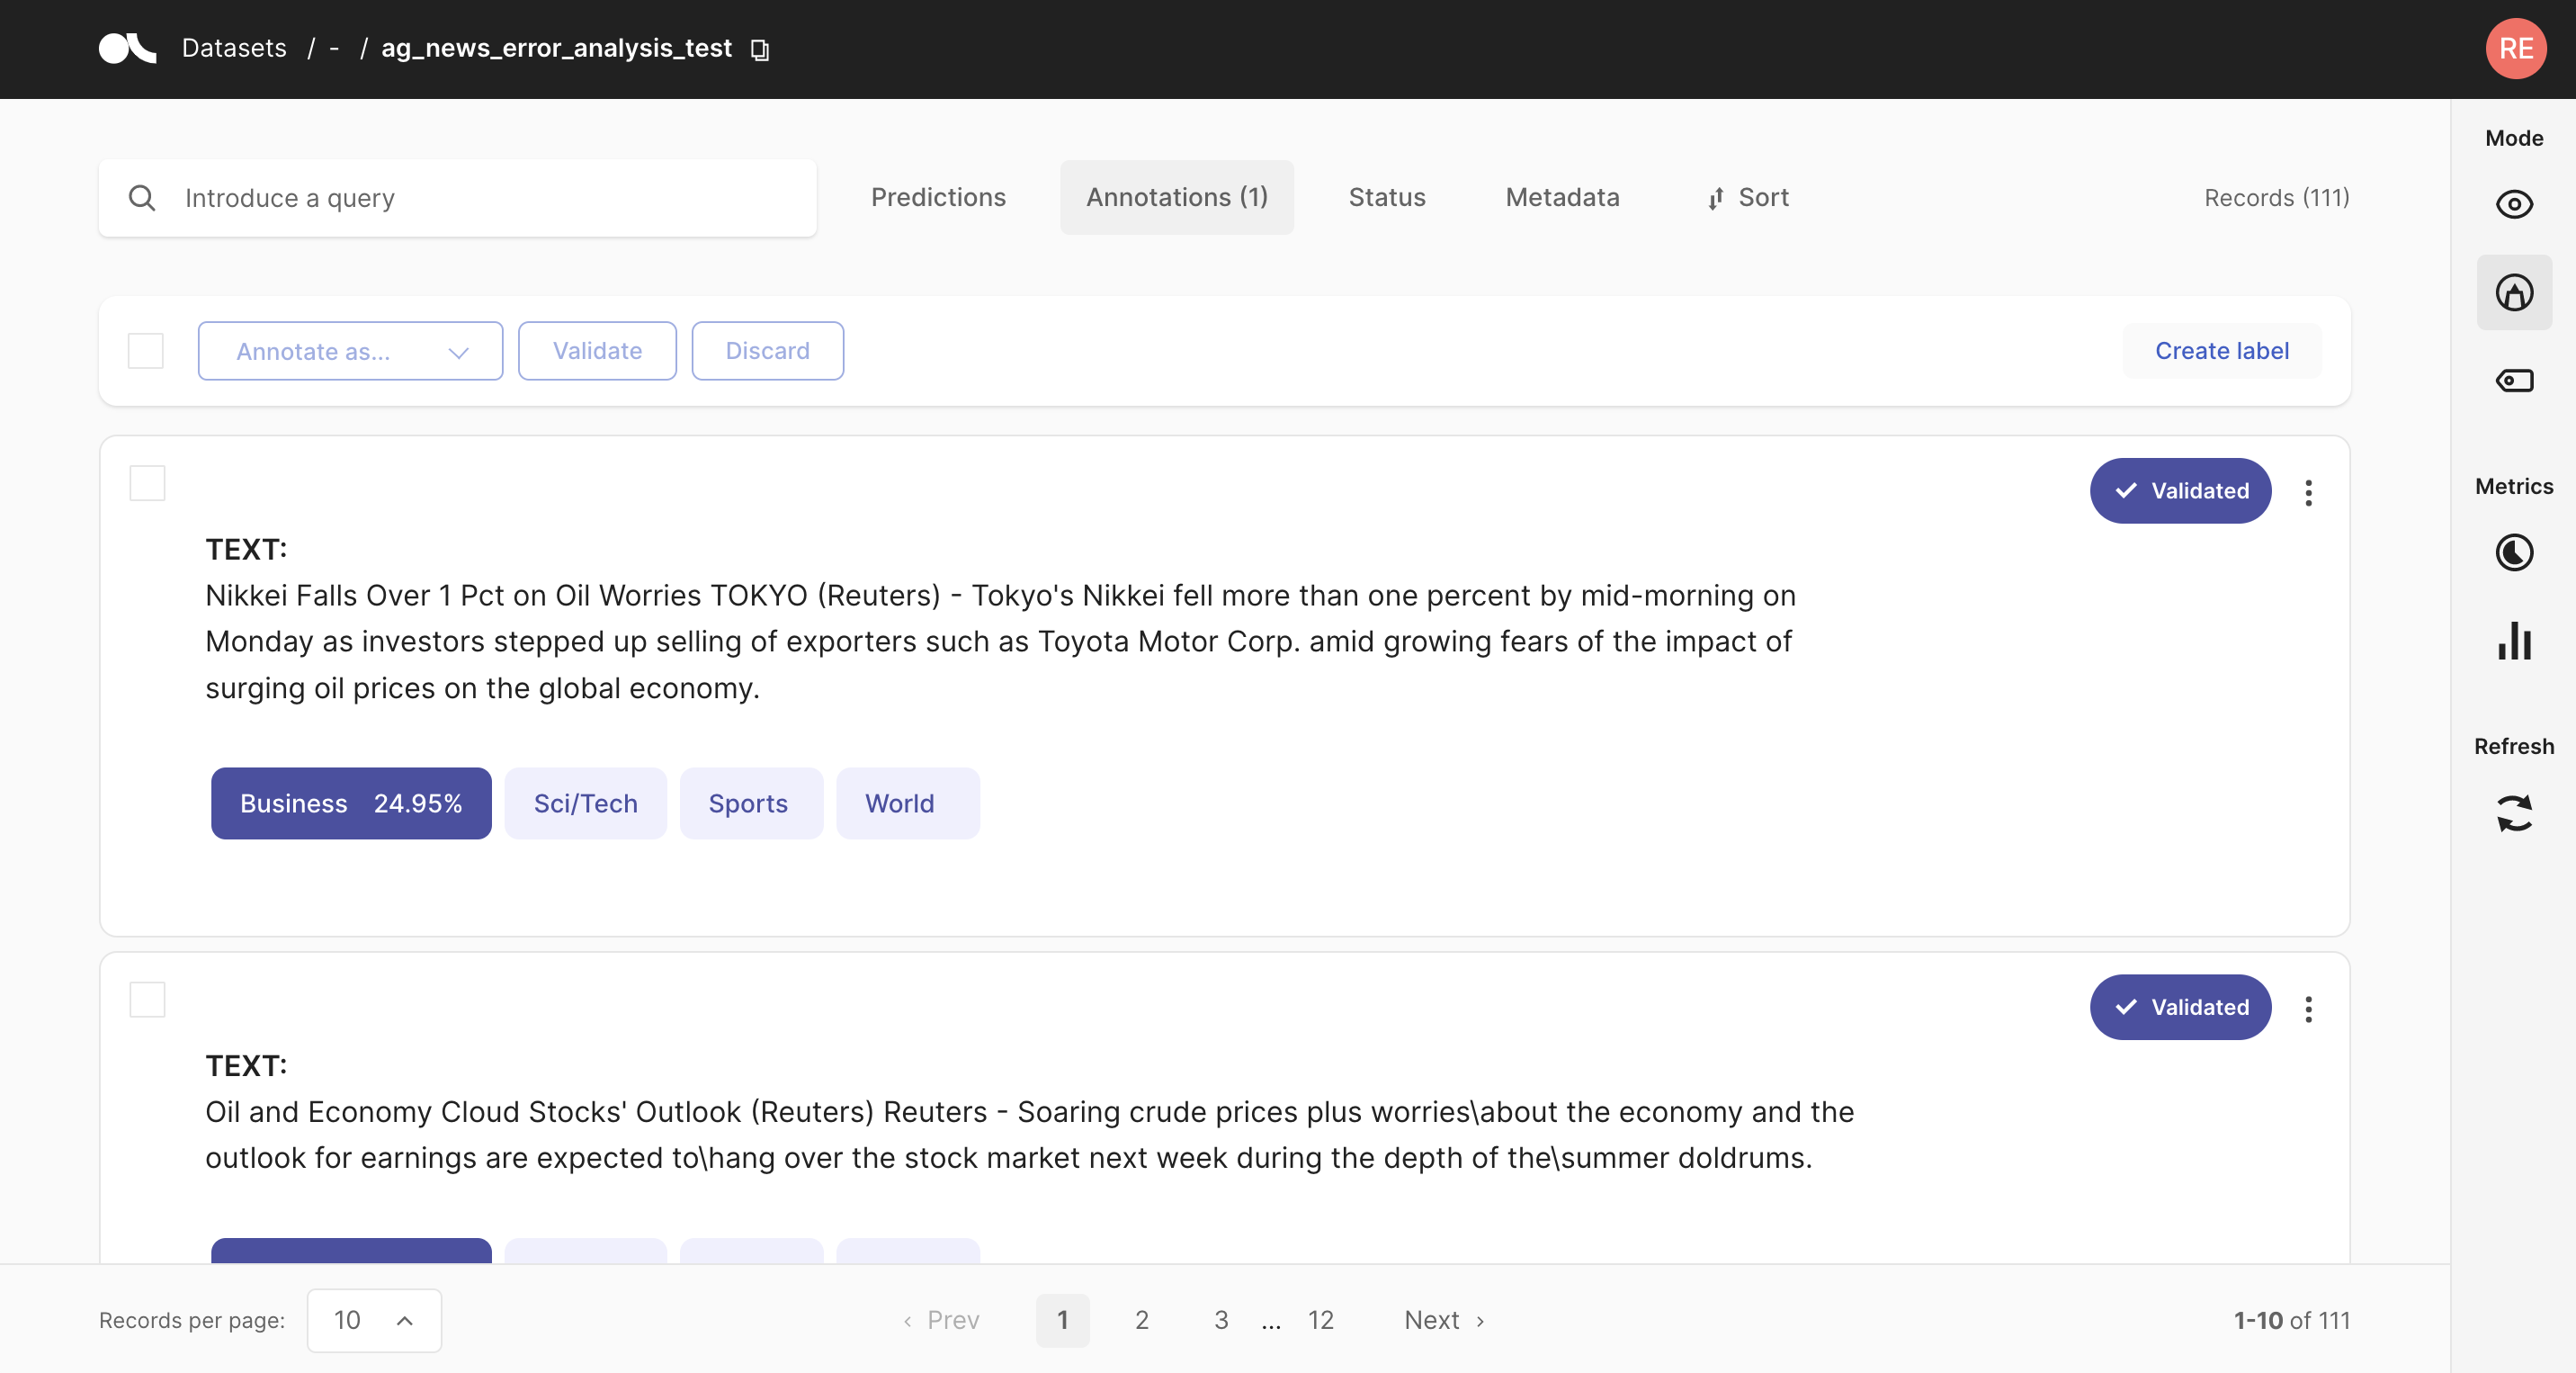Click the 1-10 of 111 text
Image resolution: width=2576 pixels, height=1373 pixels.
[2291, 1320]
